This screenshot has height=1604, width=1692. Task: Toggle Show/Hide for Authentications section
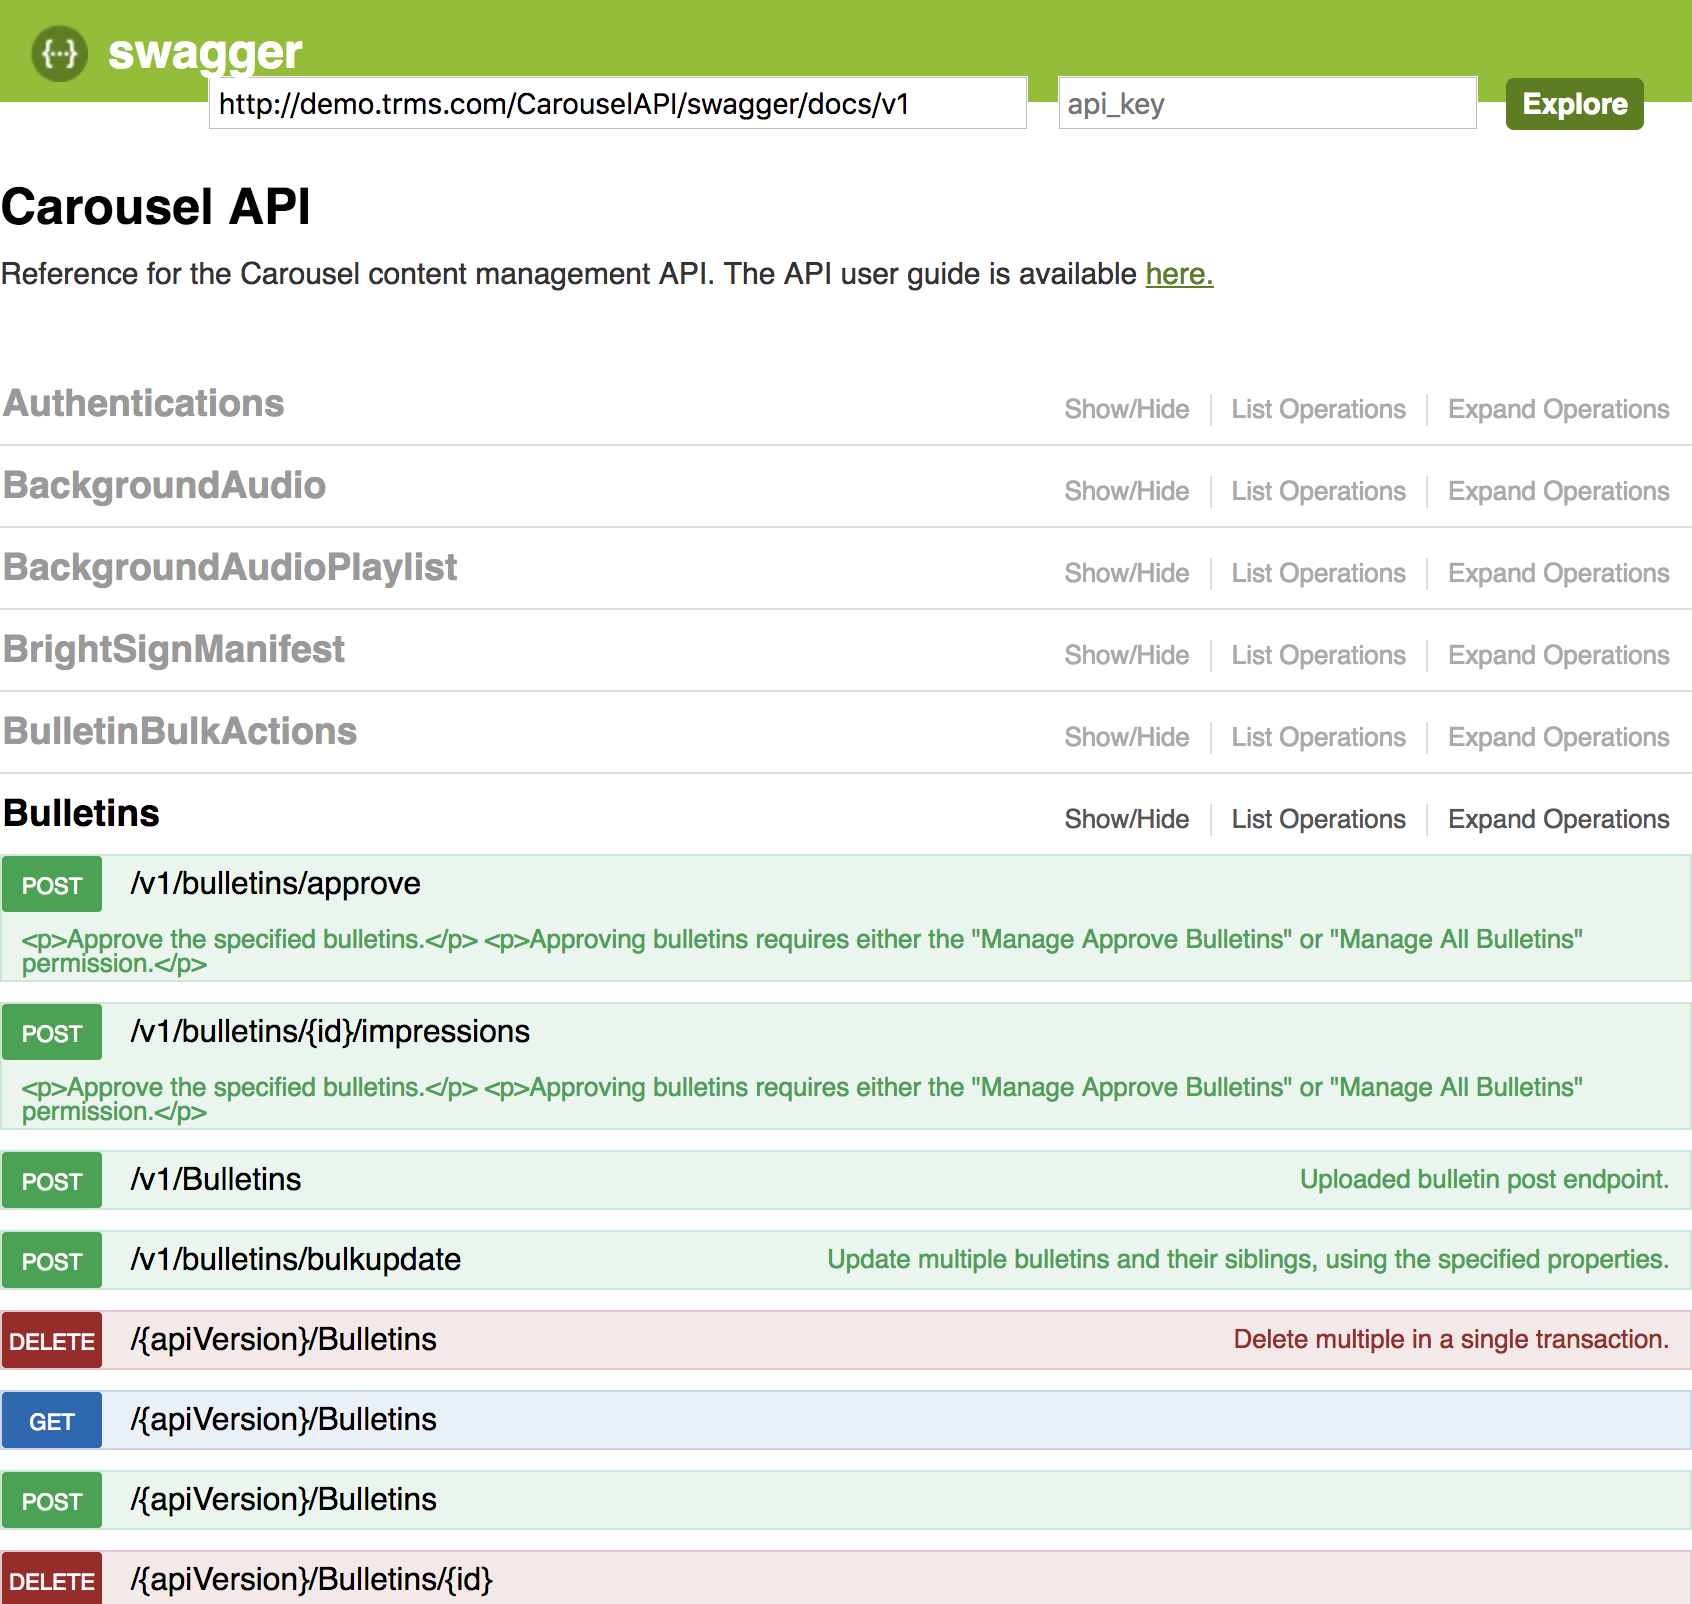click(x=1125, y=409)
